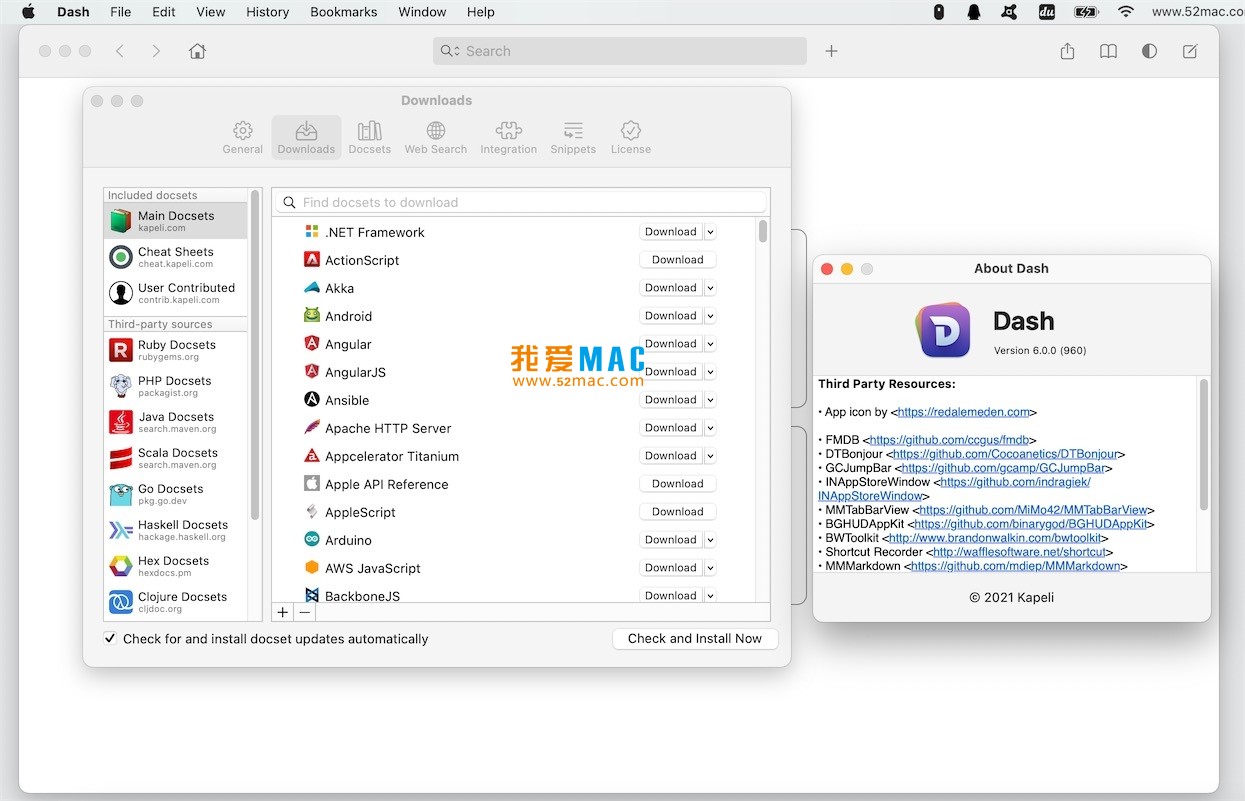Select Hex Docsets source

point(175,566)
